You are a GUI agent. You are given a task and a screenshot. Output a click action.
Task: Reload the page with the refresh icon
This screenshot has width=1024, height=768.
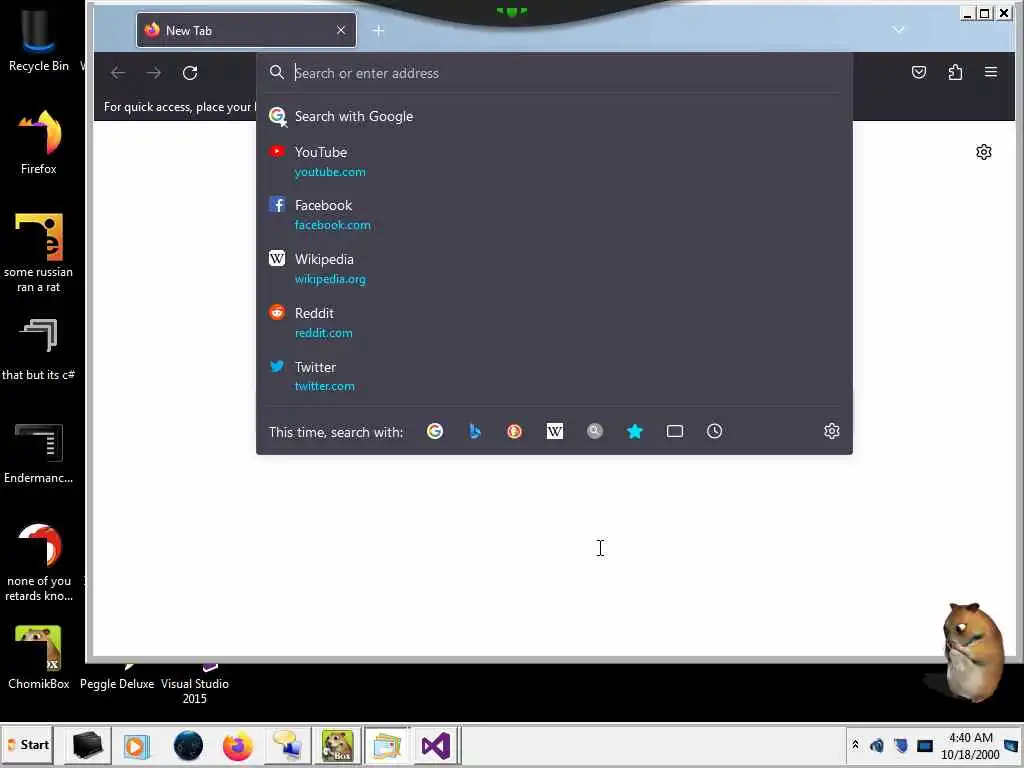pos(190,72)
